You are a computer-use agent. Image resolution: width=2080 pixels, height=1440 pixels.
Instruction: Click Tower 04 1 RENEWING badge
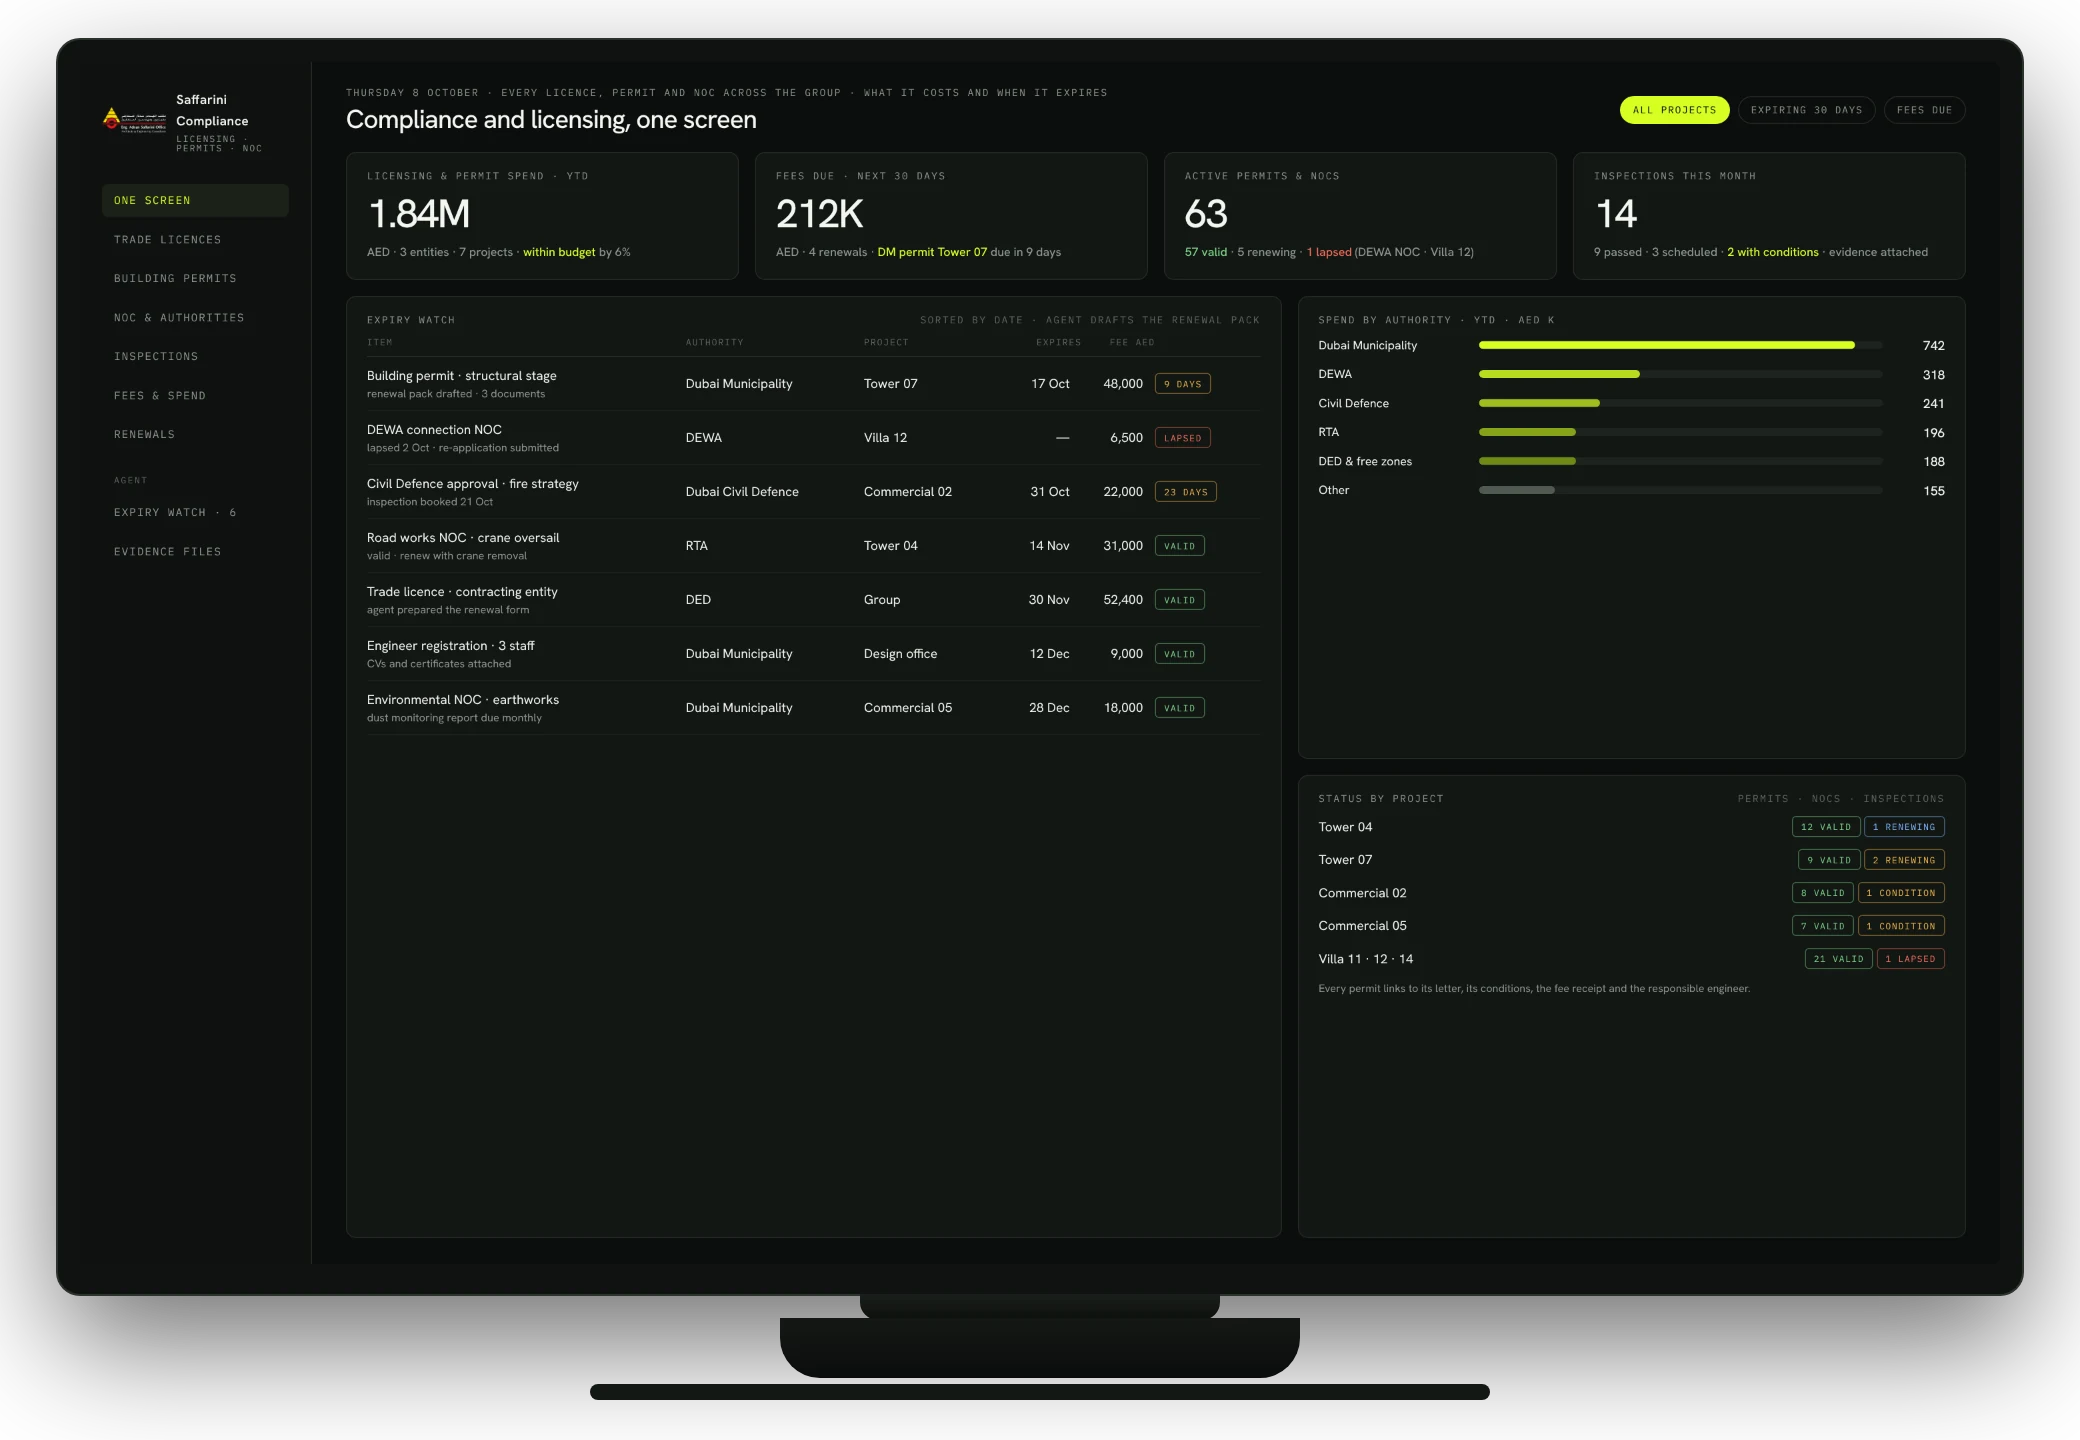point(1904,827)
